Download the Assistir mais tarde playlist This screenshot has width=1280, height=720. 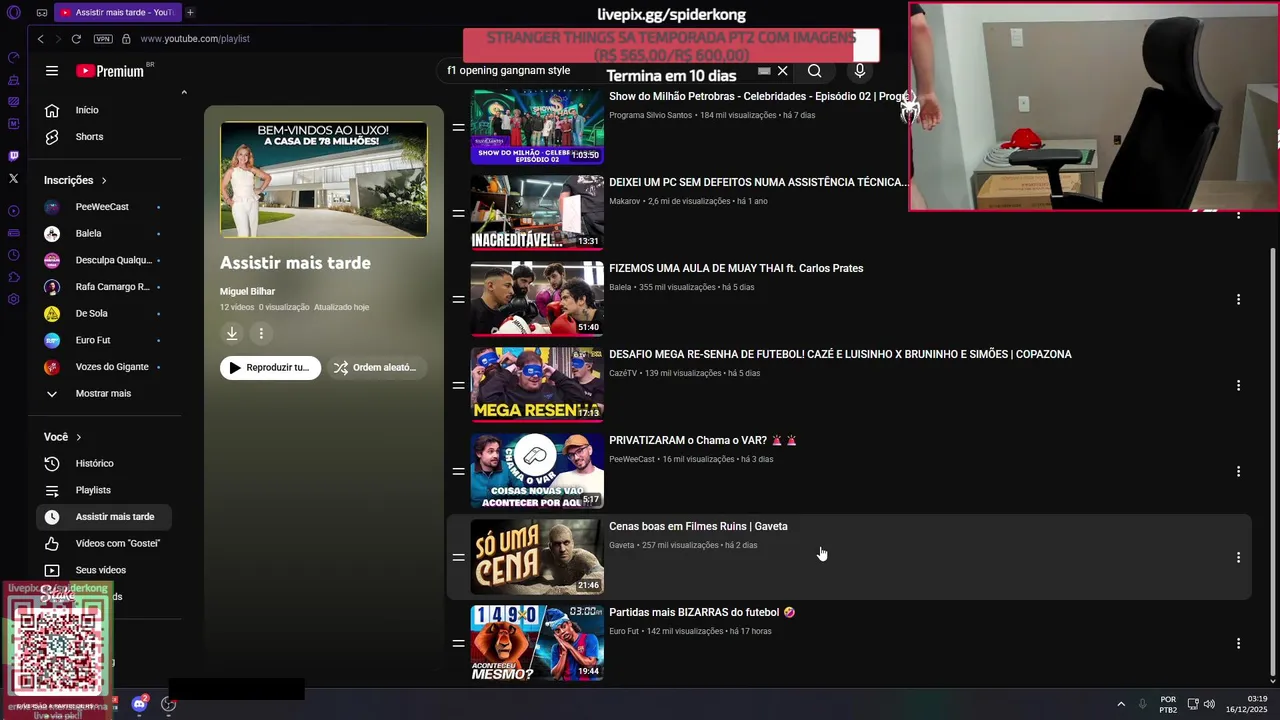[232, 334]
